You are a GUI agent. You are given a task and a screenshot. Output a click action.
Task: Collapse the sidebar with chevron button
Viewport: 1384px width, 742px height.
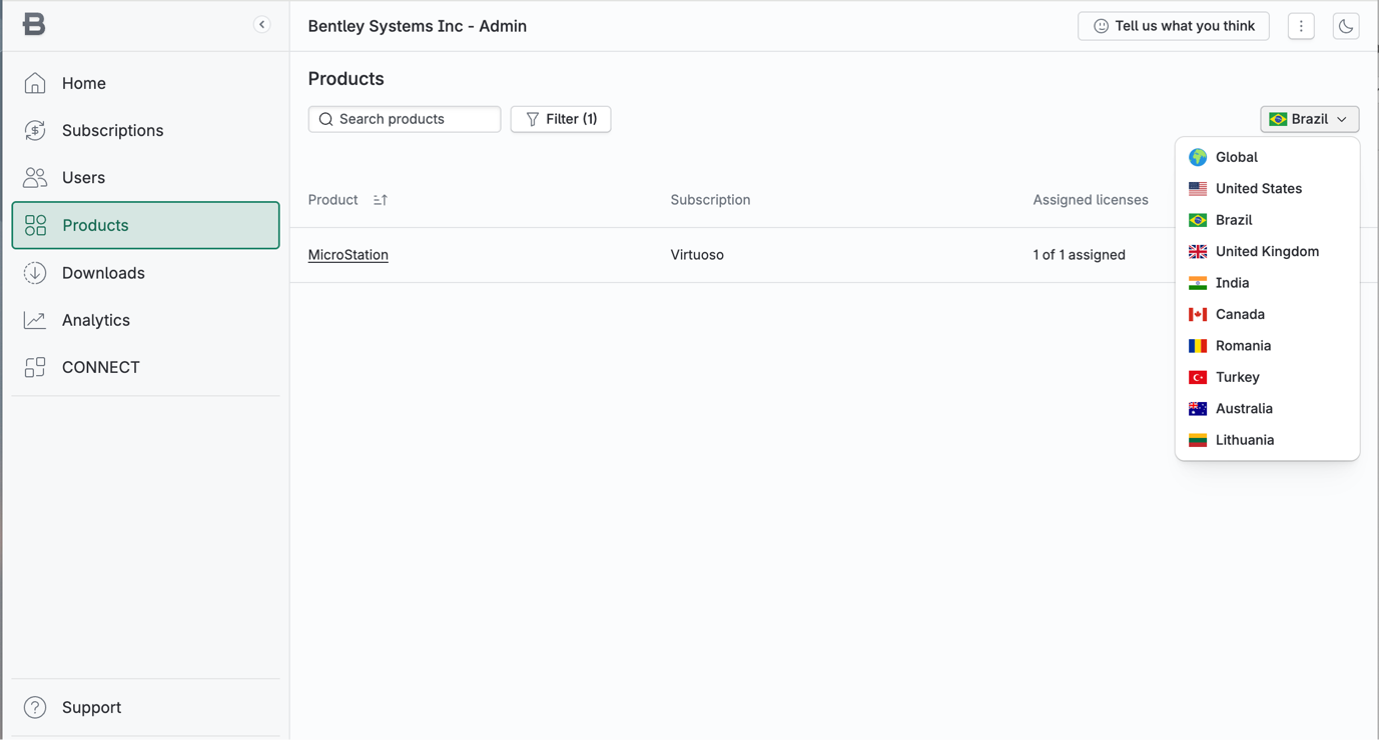tap(262, 25)
